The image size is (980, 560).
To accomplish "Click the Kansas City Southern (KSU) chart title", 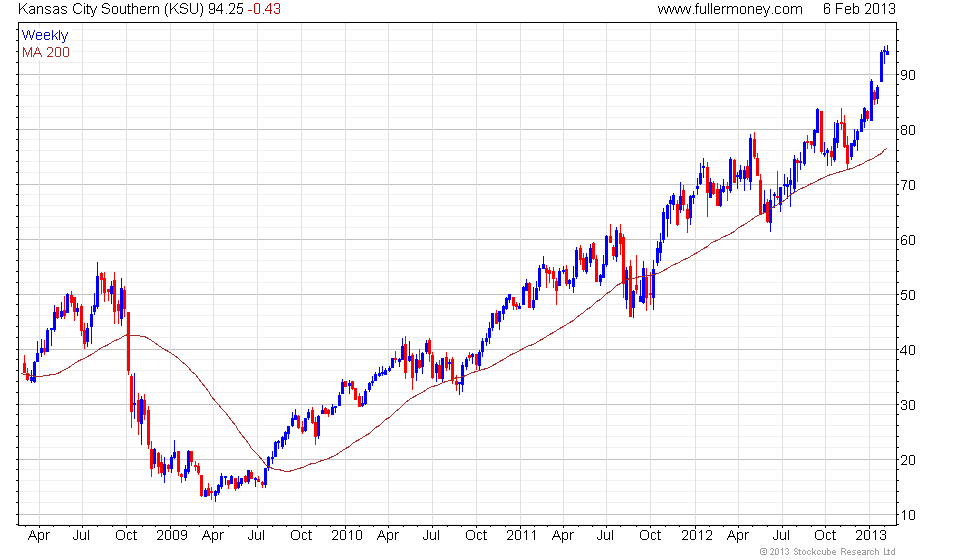I will (x=111, y=9).
